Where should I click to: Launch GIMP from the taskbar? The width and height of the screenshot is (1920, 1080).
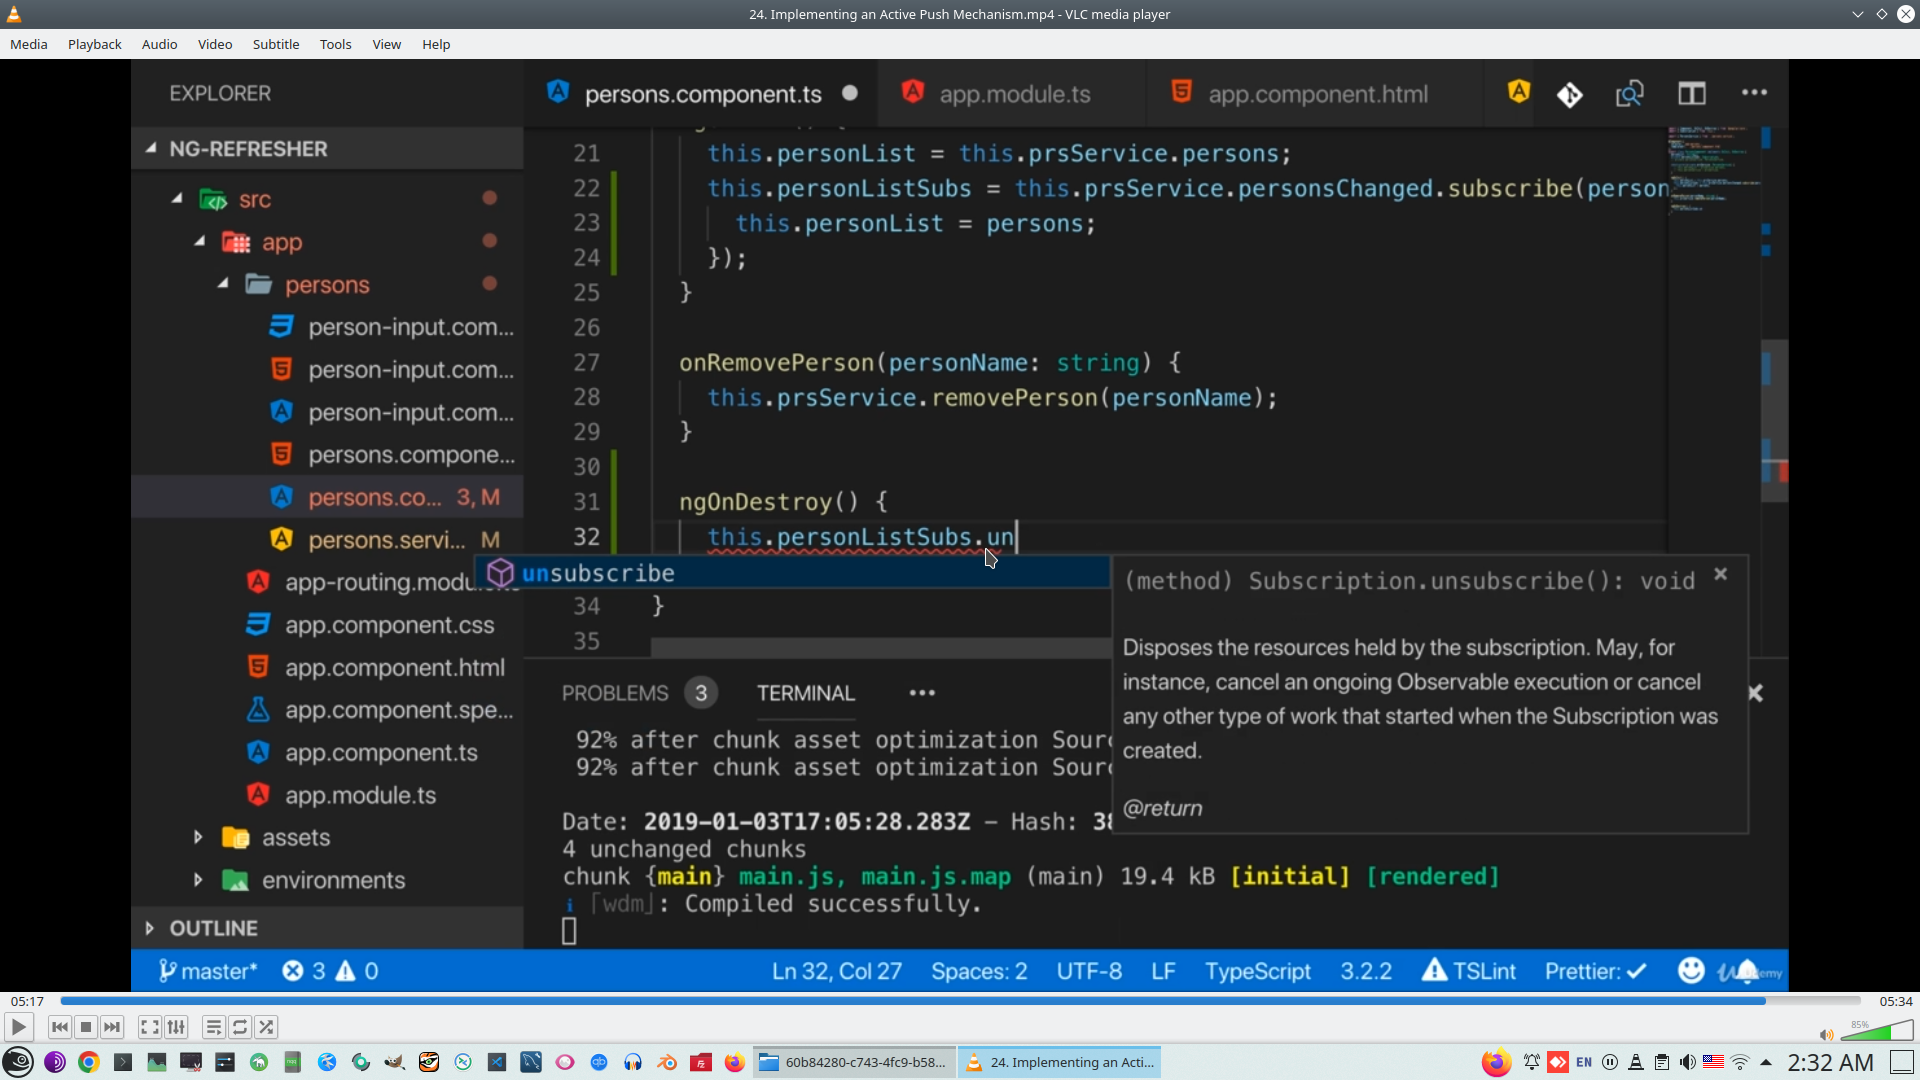pyautogui.click(x=394, y=1062)
